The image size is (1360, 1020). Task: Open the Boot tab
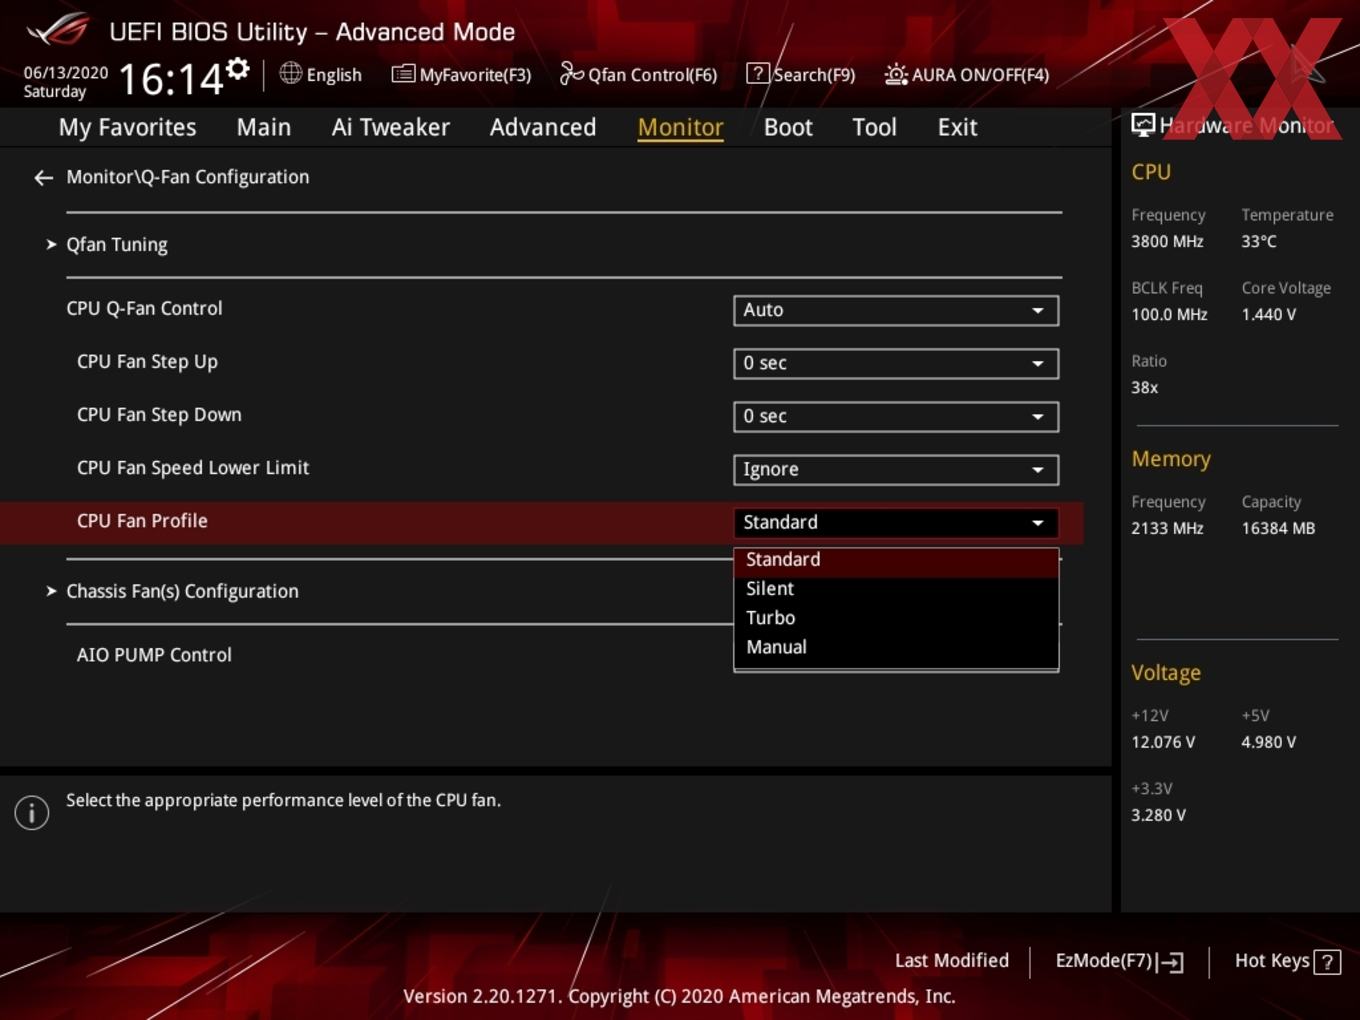point(788,127)
